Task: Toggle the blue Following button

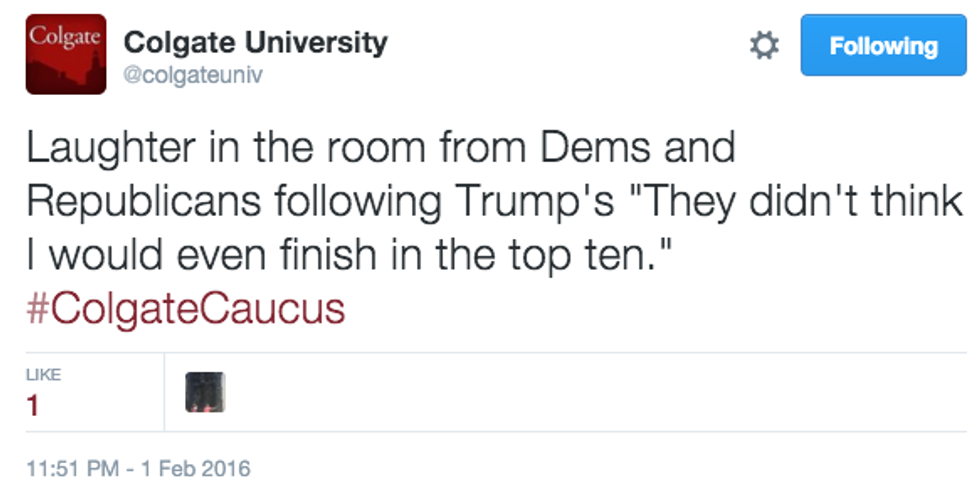Action: point(884,46)
